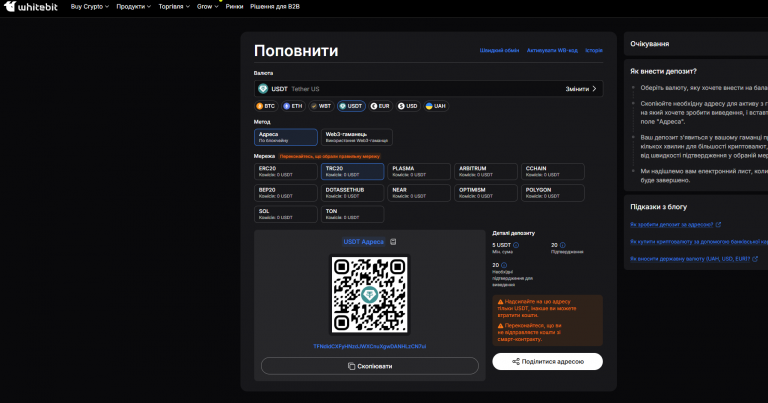Open Активувати WB-код link
This screenshot has height=403, width=768.
[552, 50]
